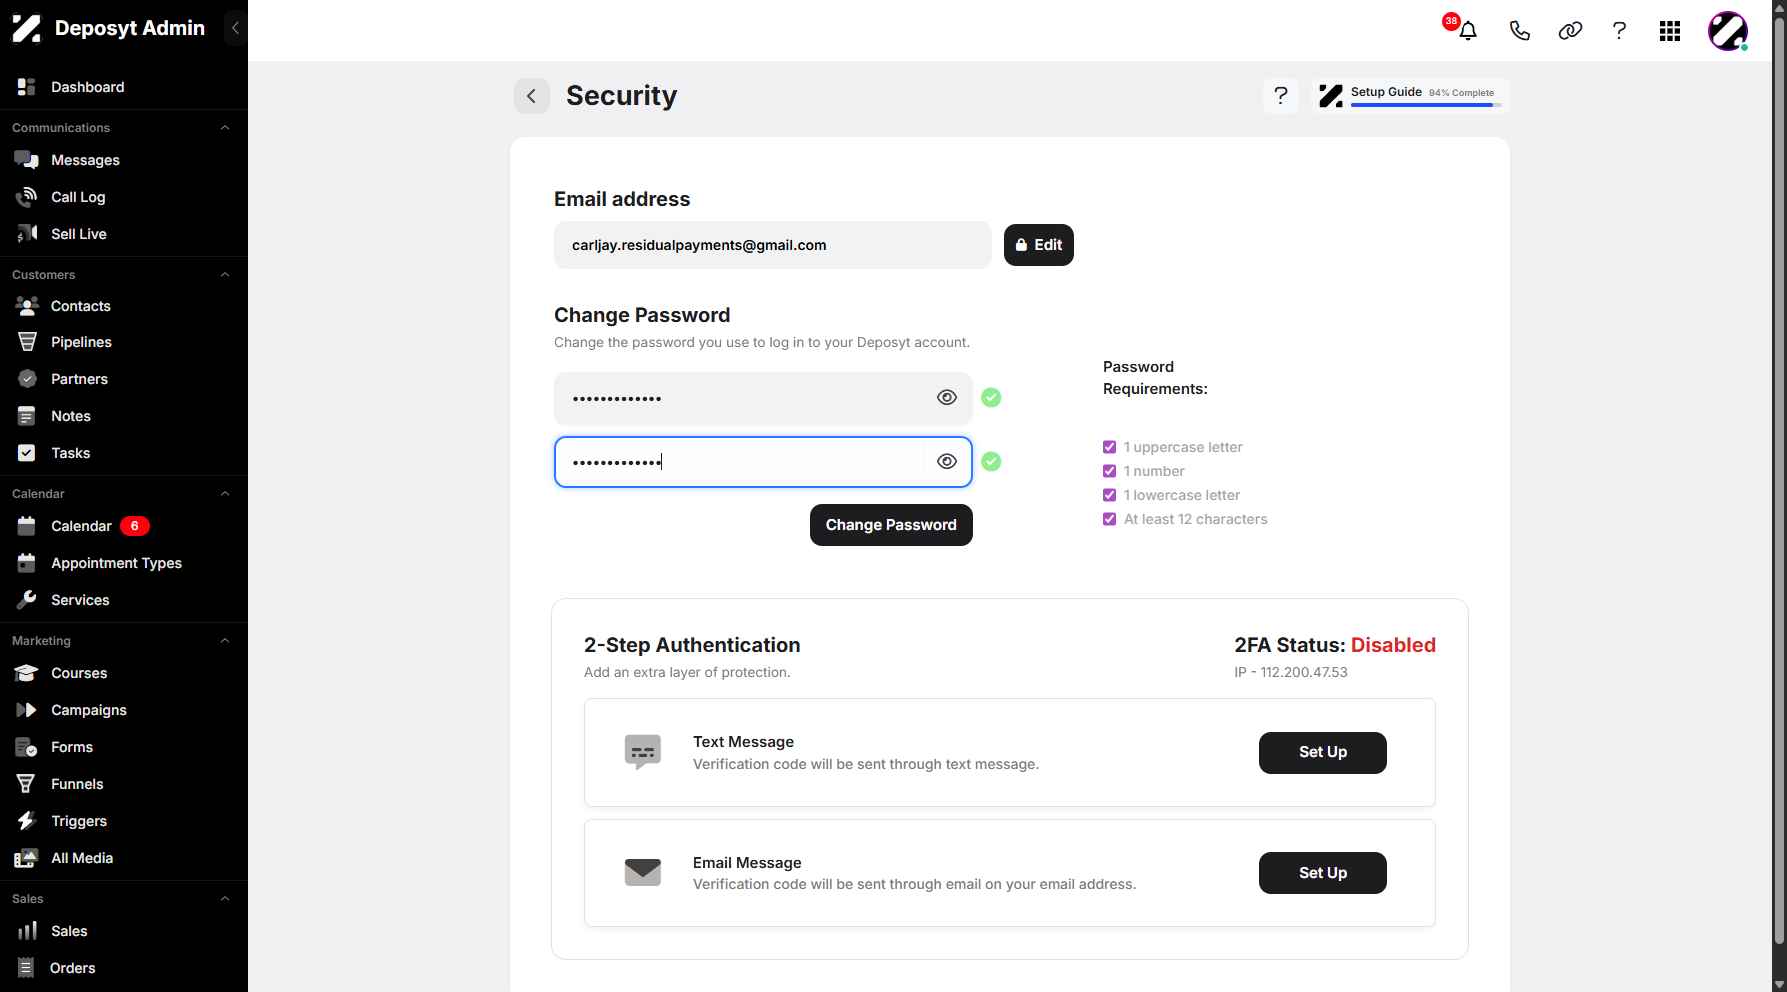This screenshot has height=992, width=1787.
Task: Show confirm password with eye icon
Action: (947, 462)
